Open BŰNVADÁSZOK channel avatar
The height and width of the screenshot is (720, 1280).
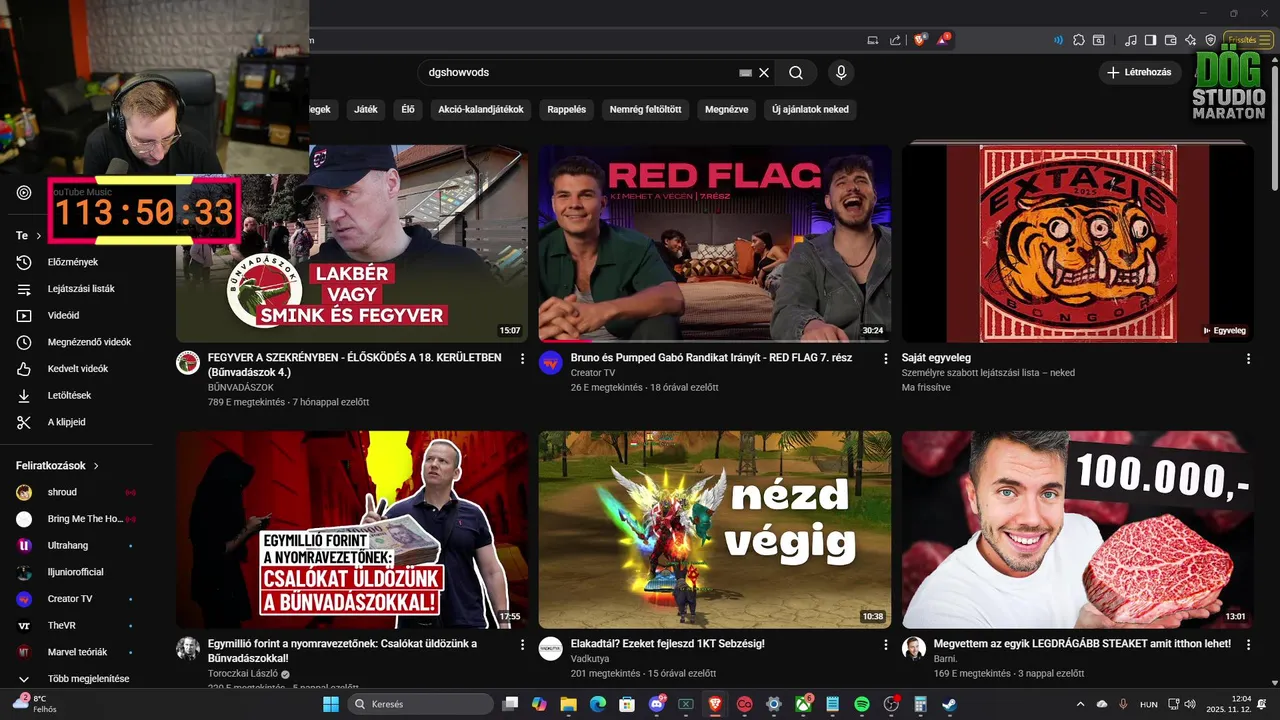pyautogui.click(x=188, y=362)
